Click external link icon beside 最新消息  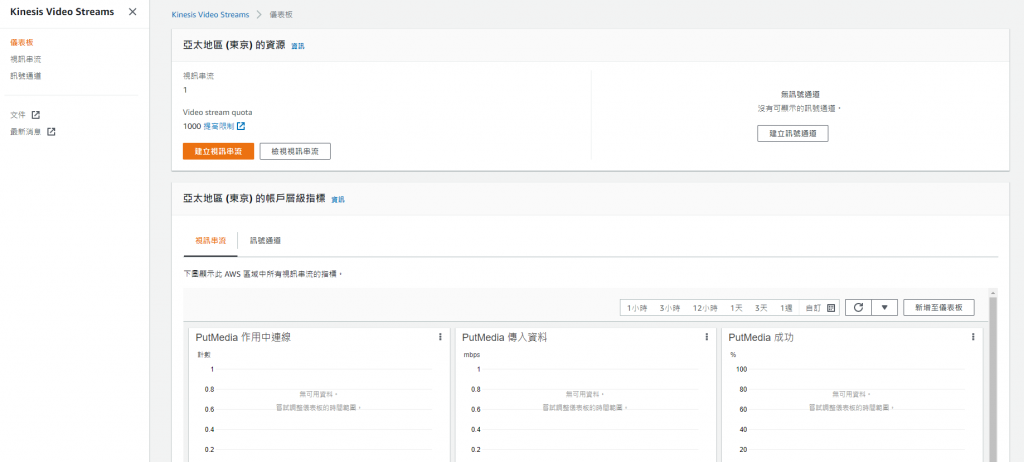52,132
